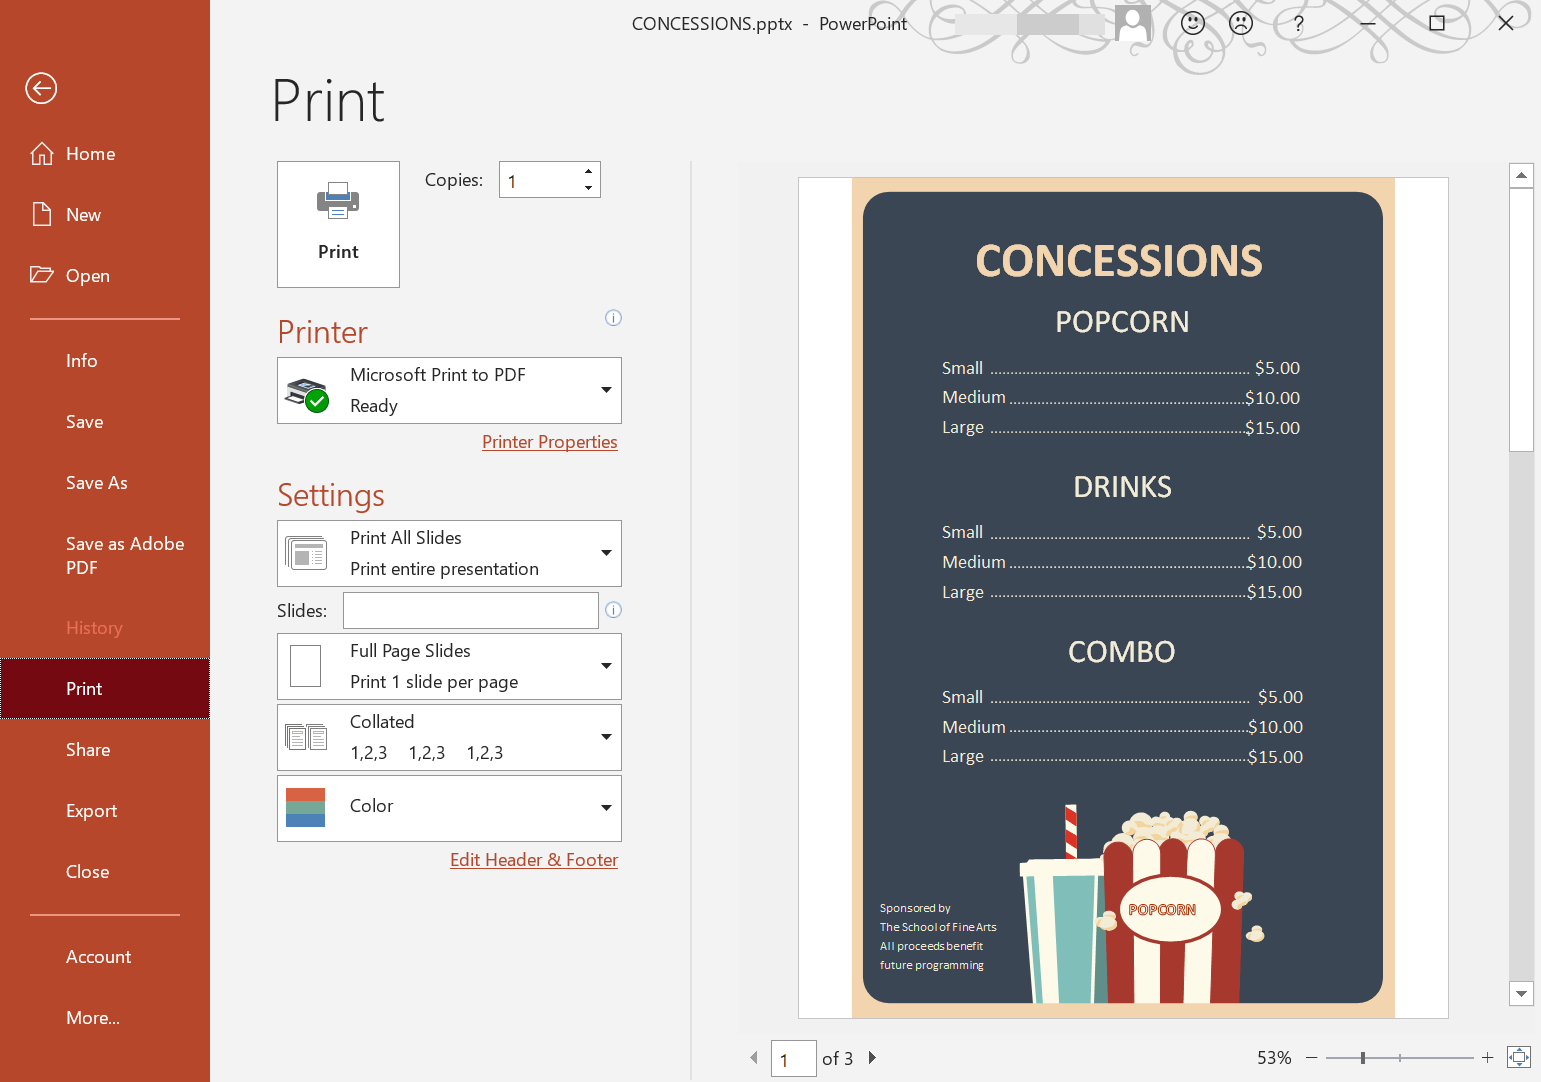This screenshot has width=1541, height=1082.
Task: Increase Copies using the up stepper
Action: pos(588,171)
